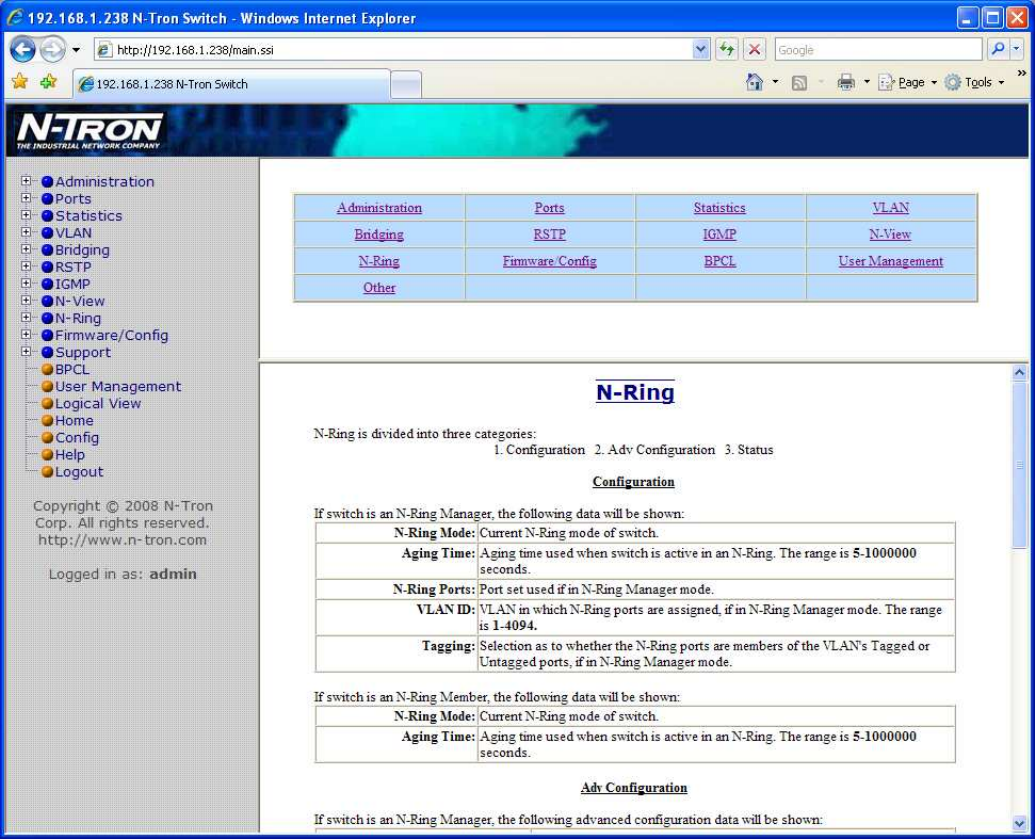Expand the VLAN tree node
The height and width of the screenshot is (839, 1035).
click(x=26, y=232)
